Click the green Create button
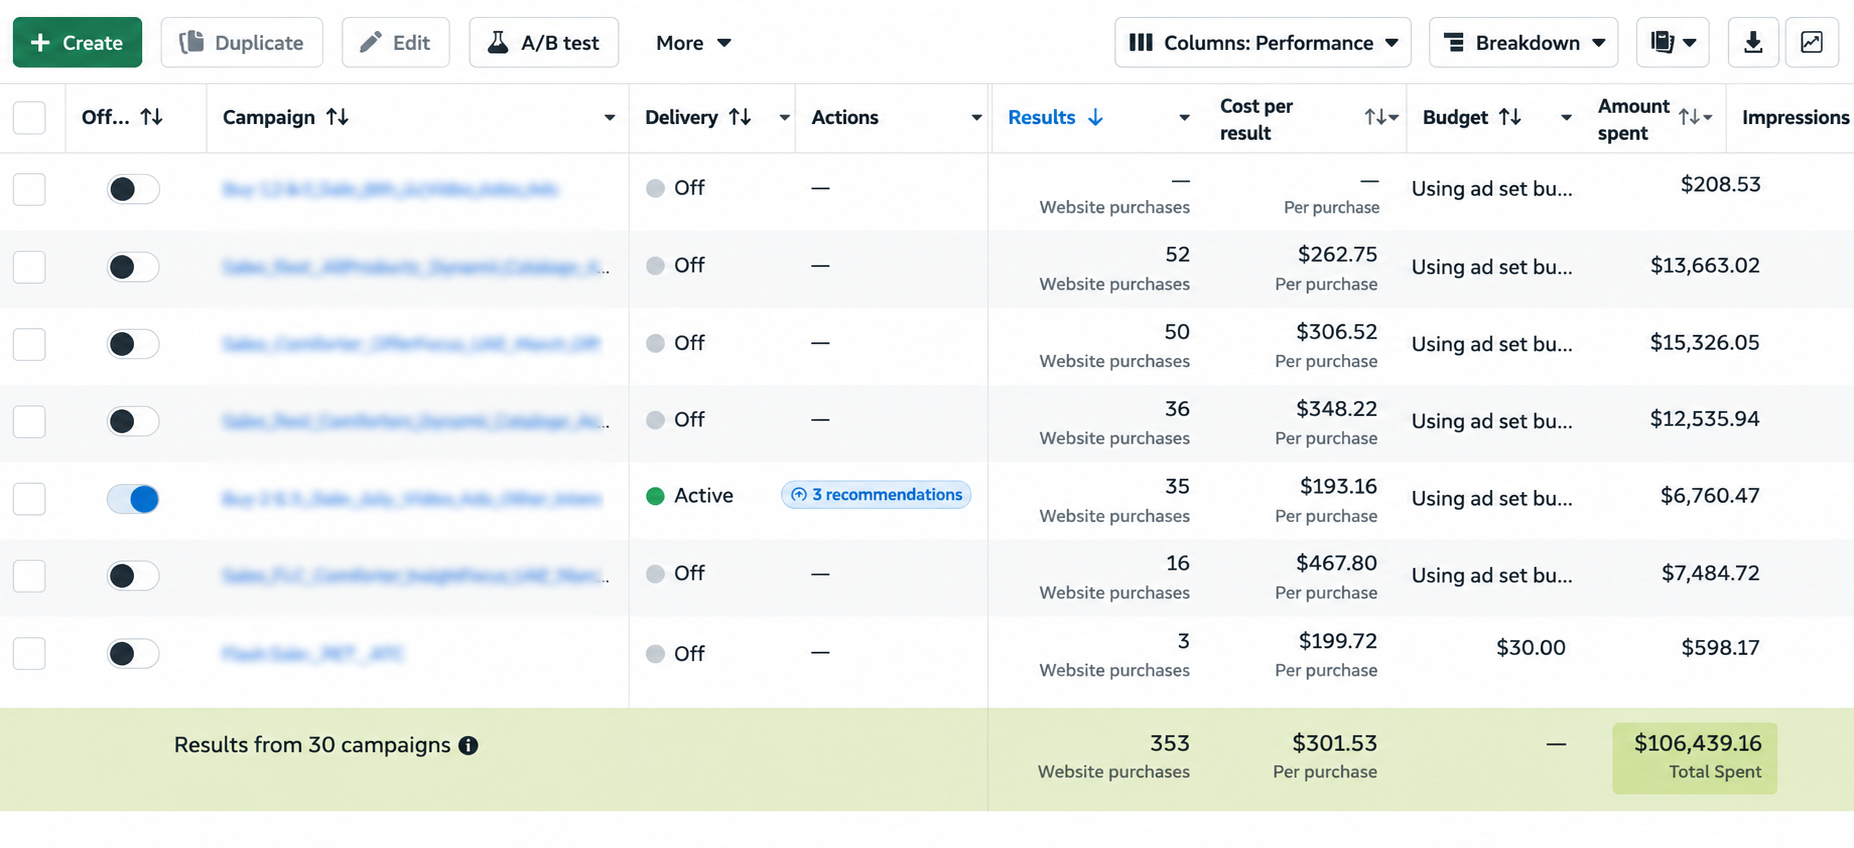The width and height of the screenshot is (1854, 848). tap(77, 42)
